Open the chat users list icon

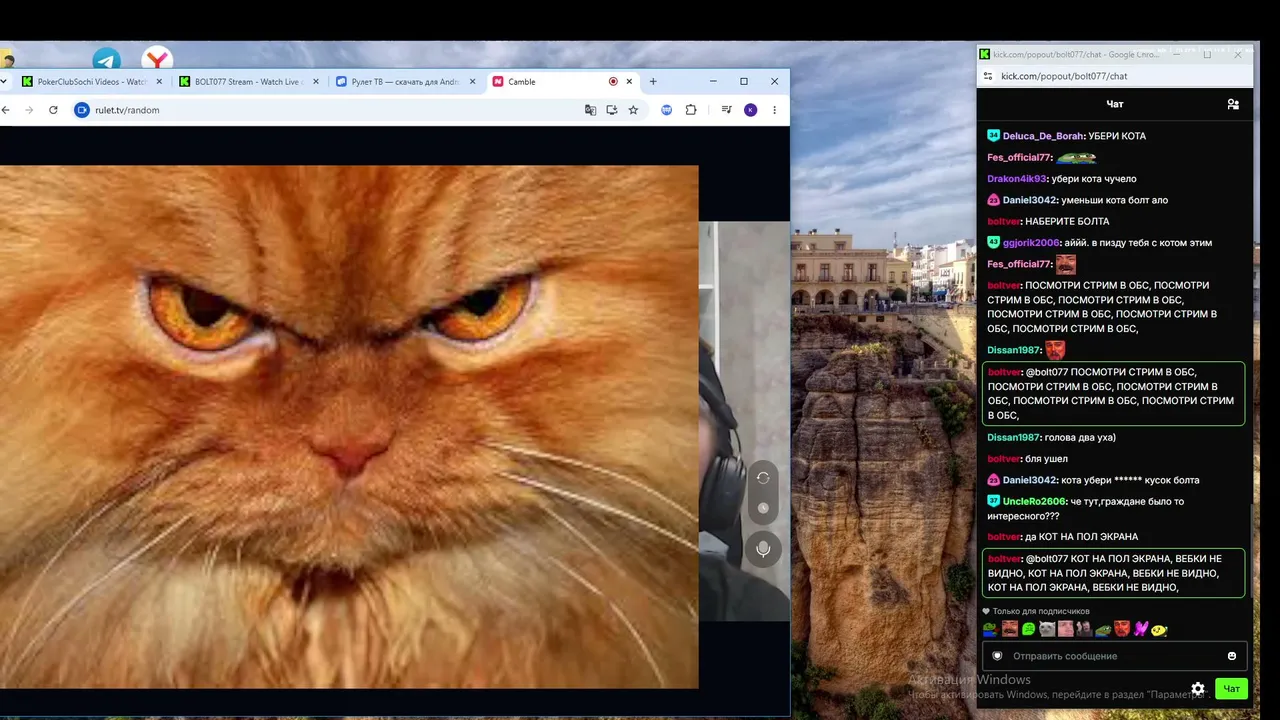point(1233,104)
